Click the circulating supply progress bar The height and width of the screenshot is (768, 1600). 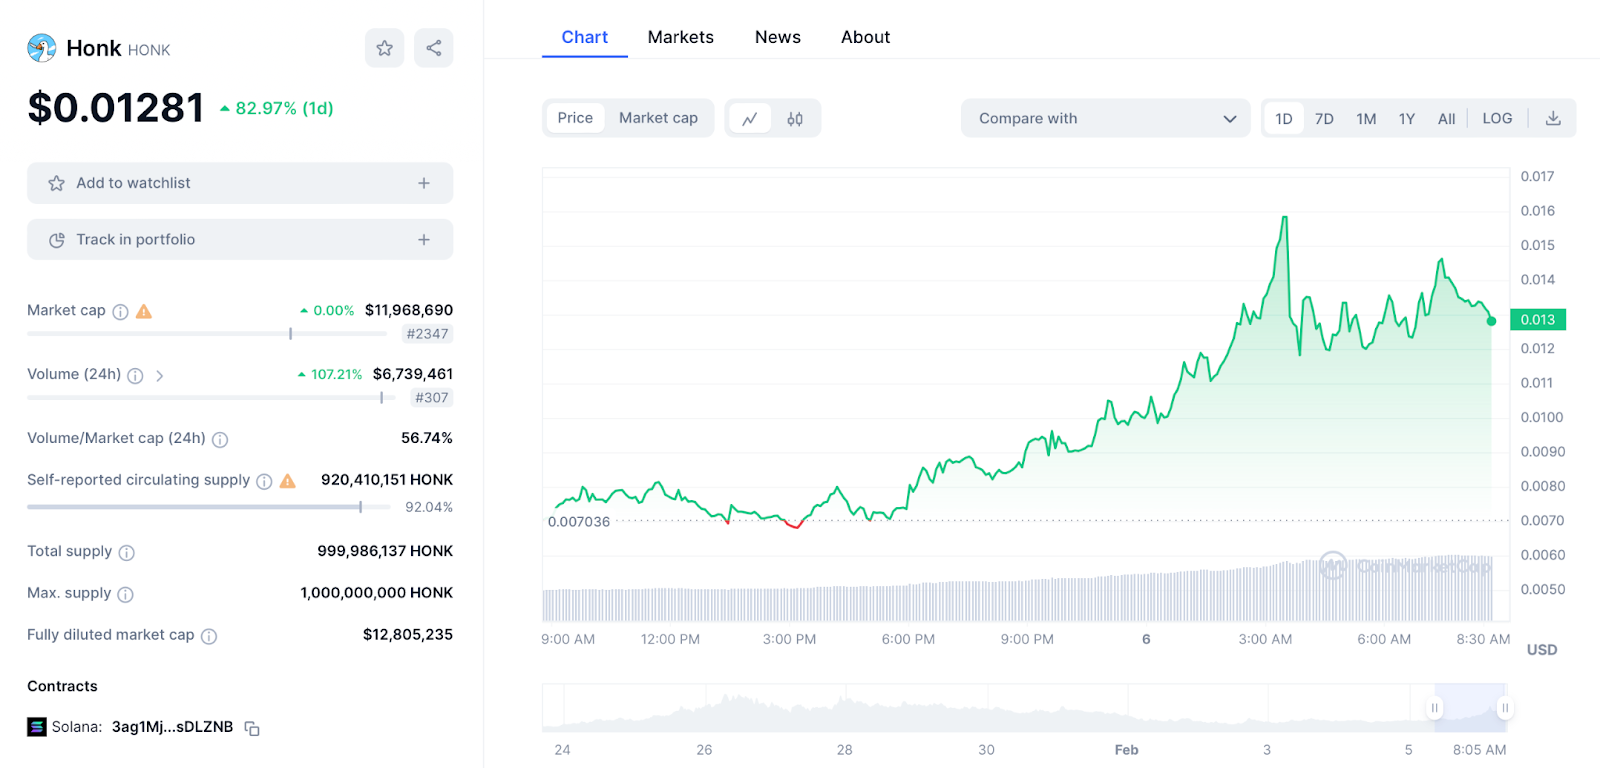[x=208, y=507]
